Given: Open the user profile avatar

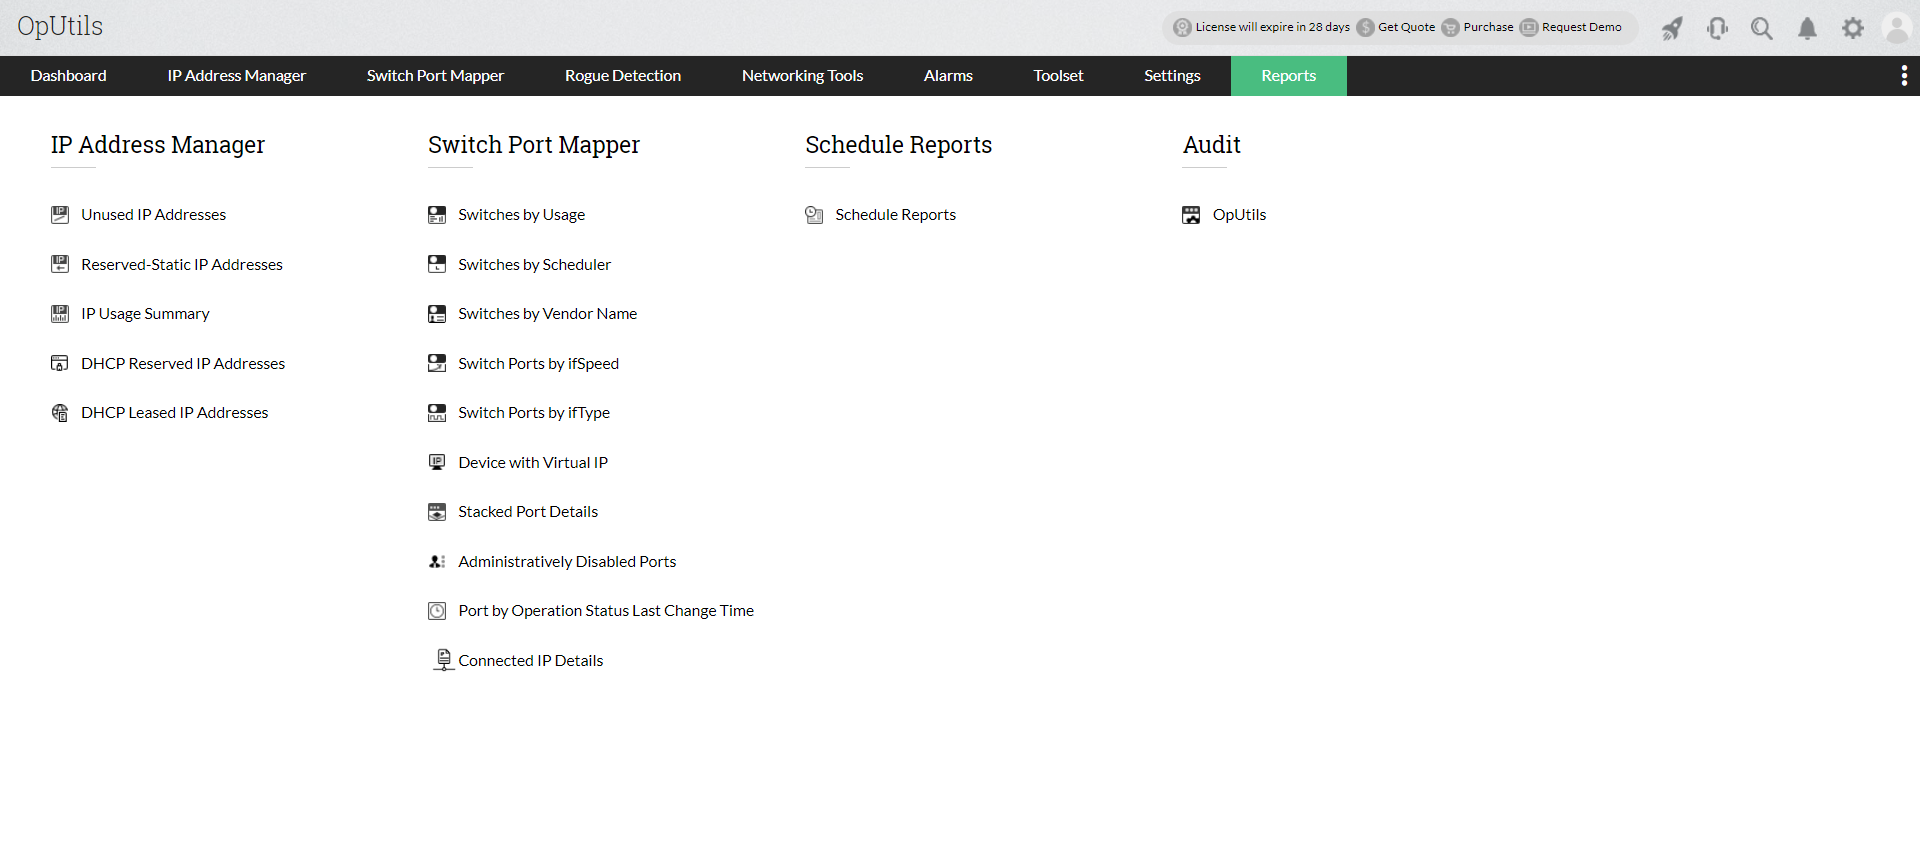Looking at the screenshot, I should tap(1897, 28).
